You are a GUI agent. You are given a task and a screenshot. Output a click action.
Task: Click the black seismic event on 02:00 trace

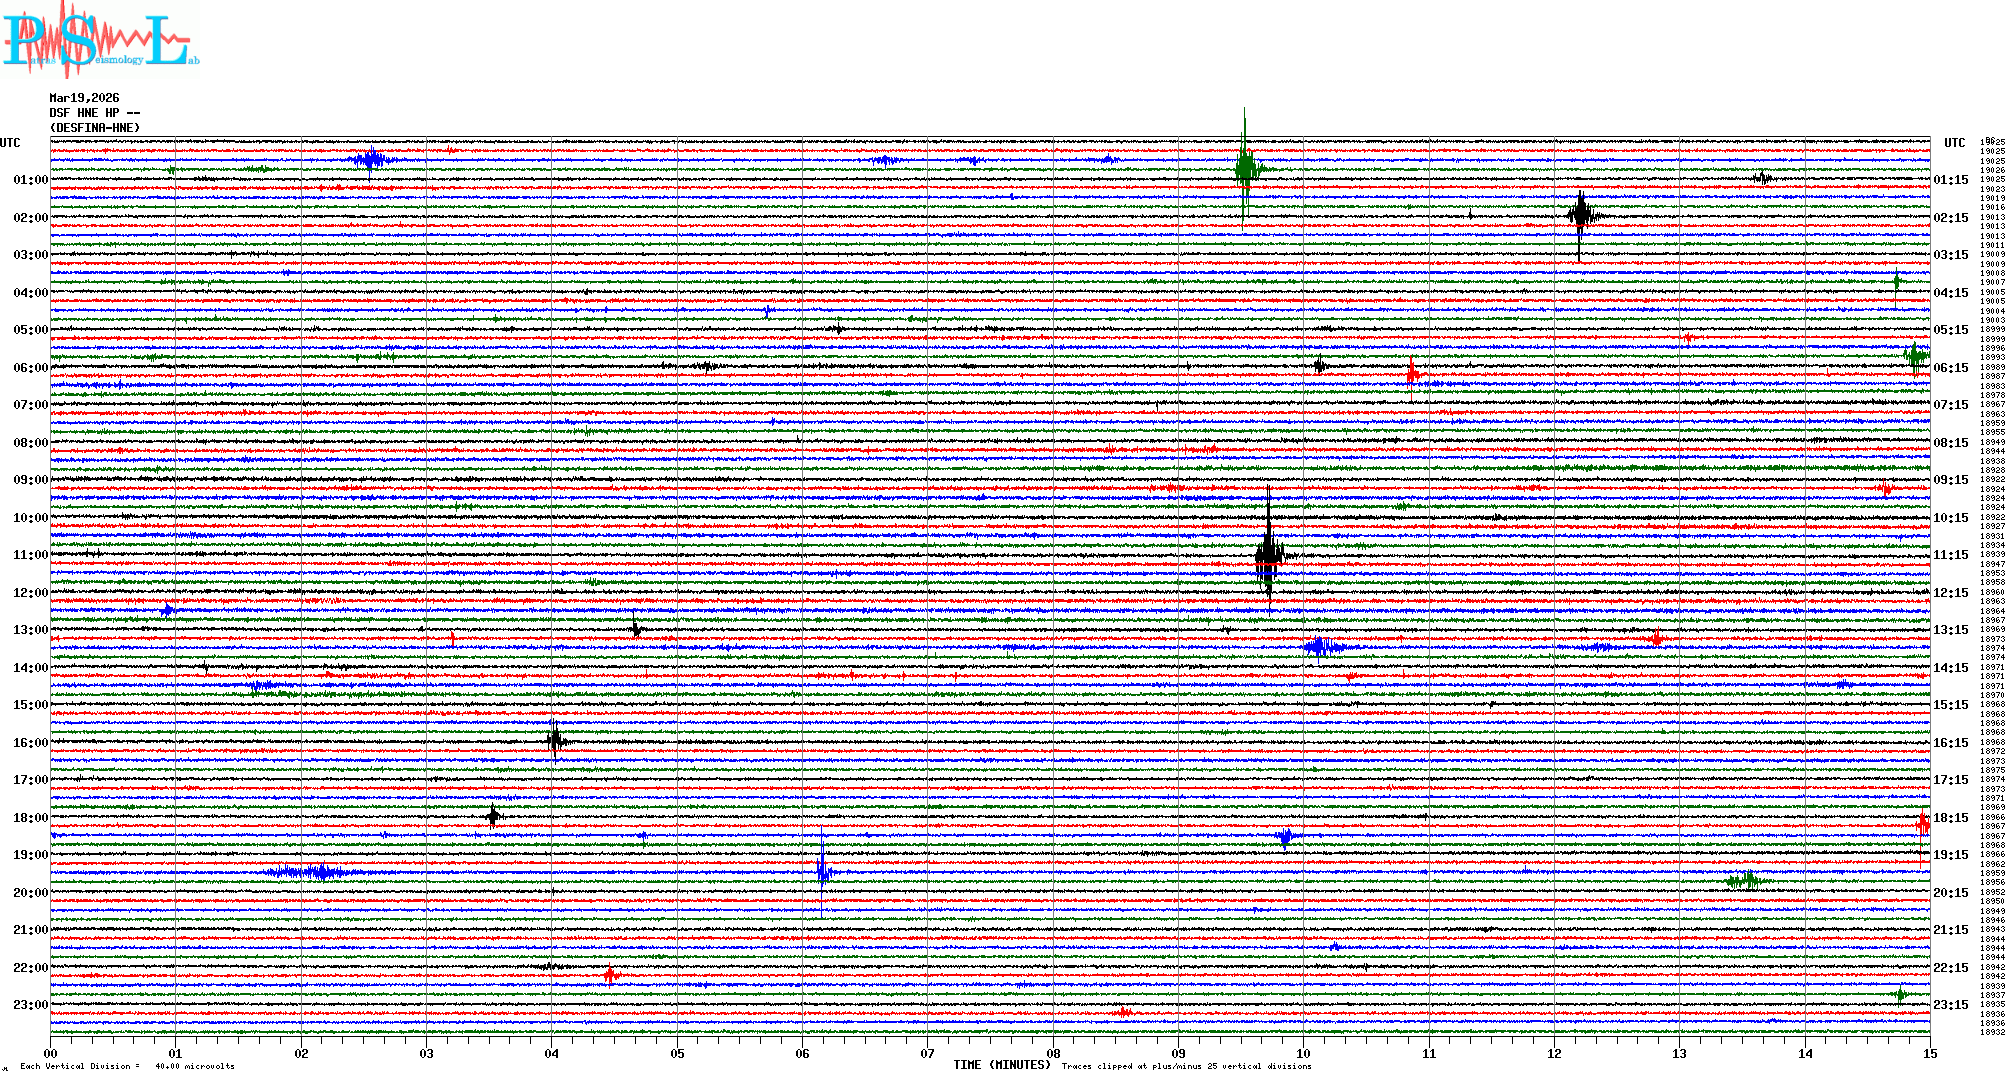click(x=1580, y=215)
